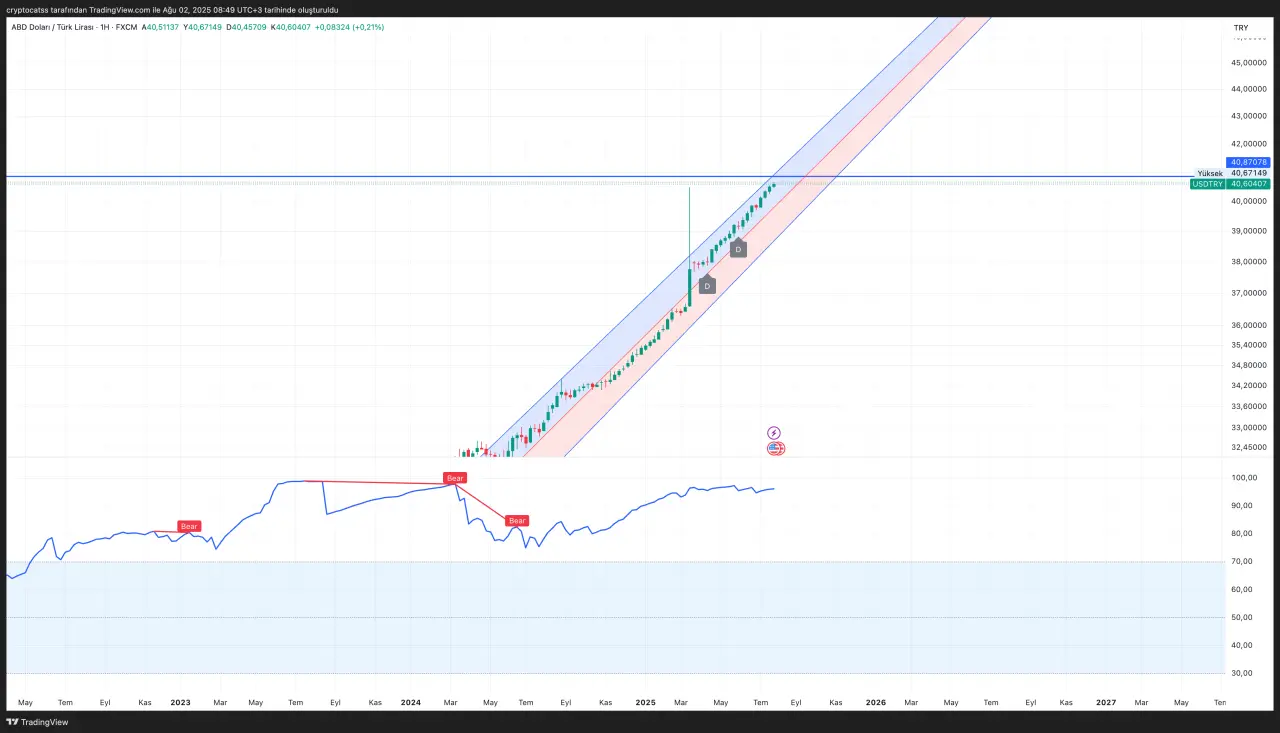Screen dimensions: 1280x733
Task: Open the US flag economic event marker
Action: tap(776, 449)
